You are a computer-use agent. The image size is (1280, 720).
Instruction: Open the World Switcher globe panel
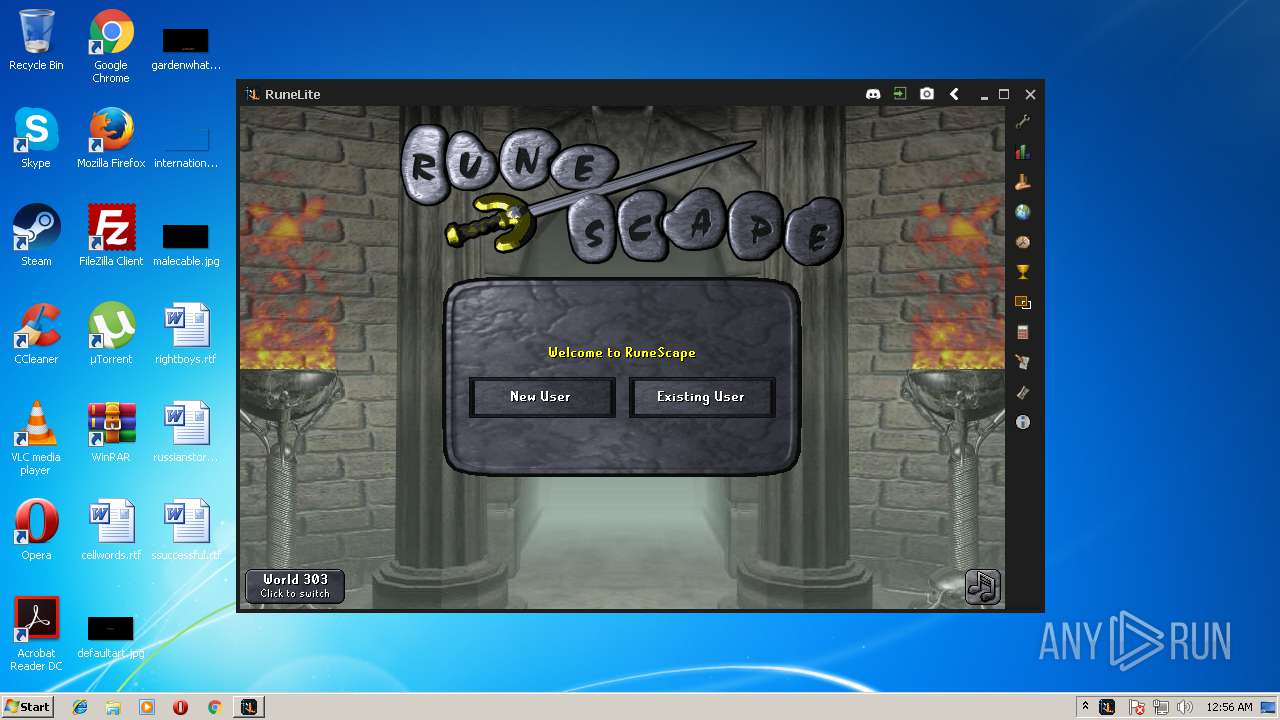(x=1022, y=212)
